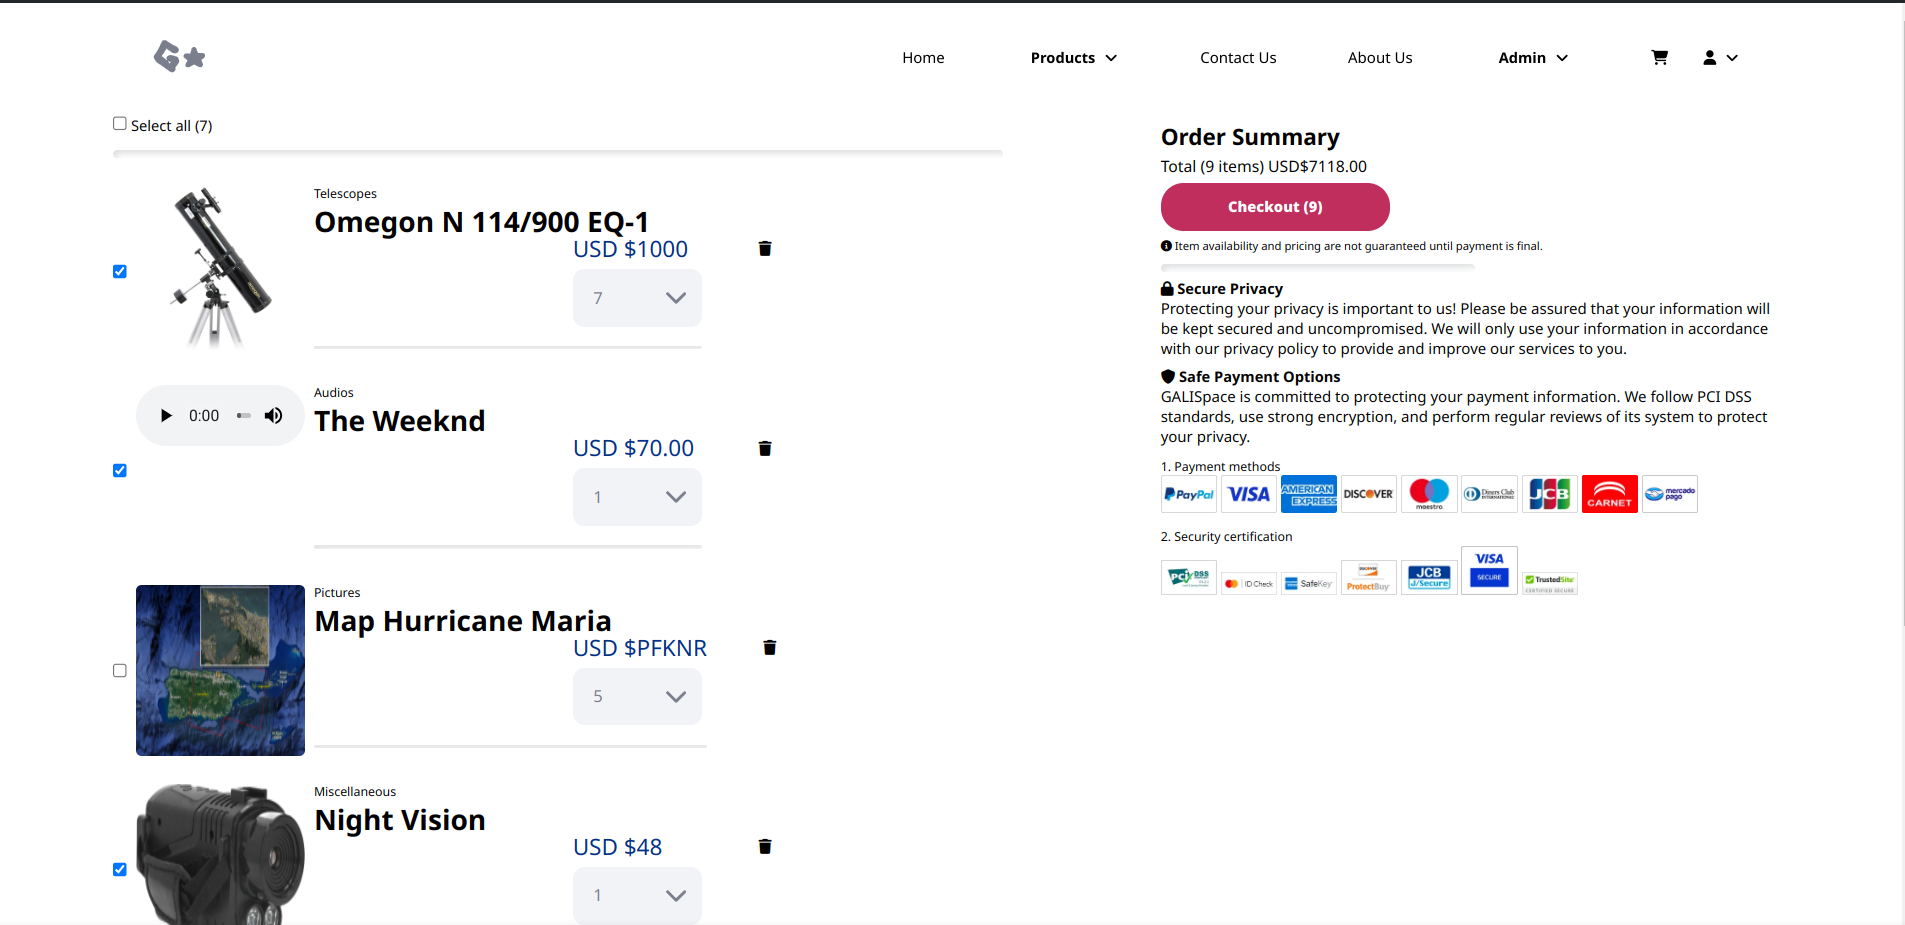Open the Contact Us page

pos(1238,58)
